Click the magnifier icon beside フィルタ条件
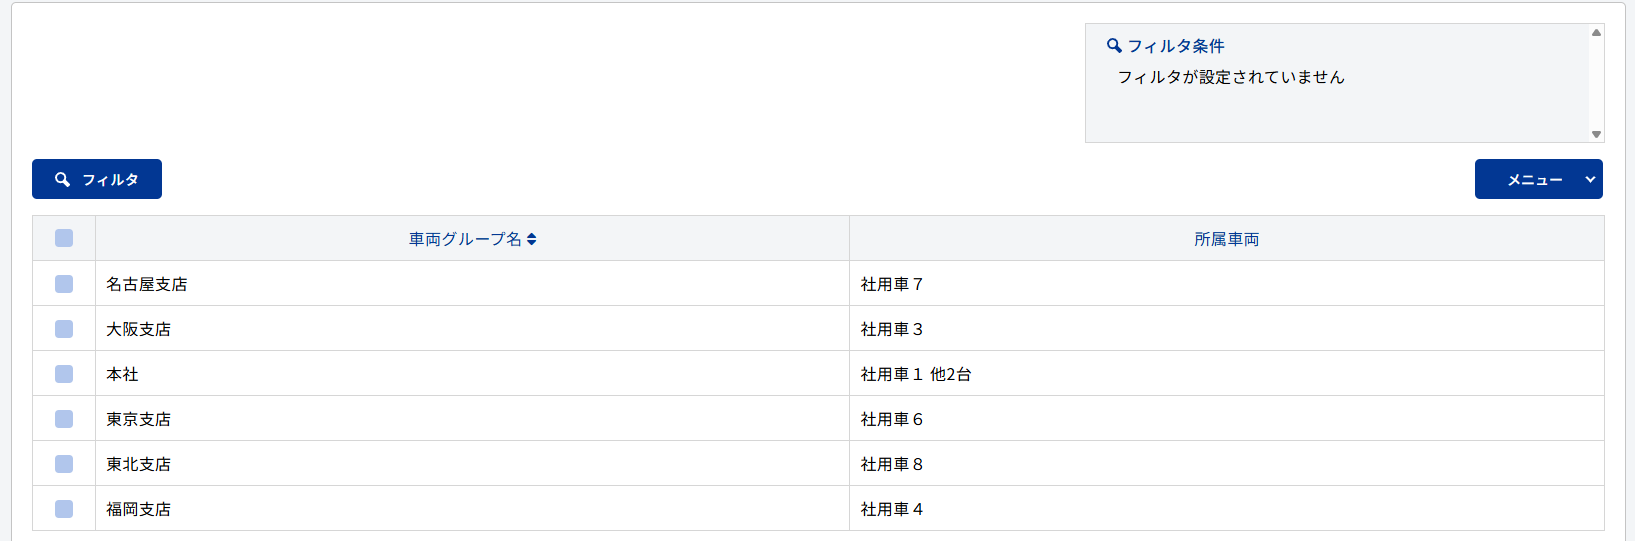1635x541 pixels. pos(1114,46)
